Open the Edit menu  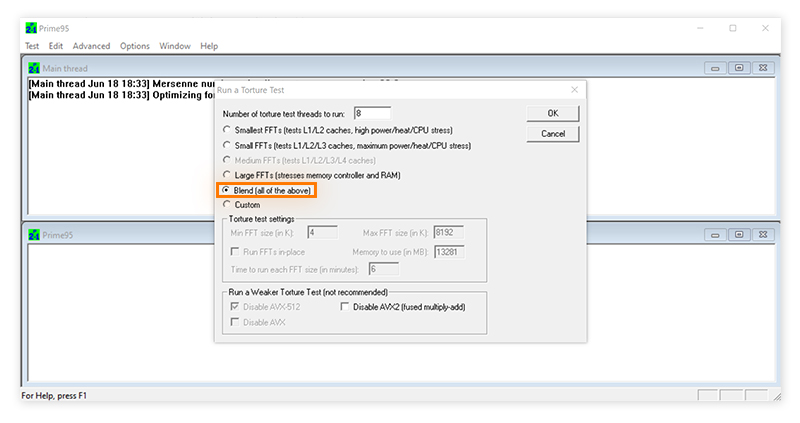56,46
